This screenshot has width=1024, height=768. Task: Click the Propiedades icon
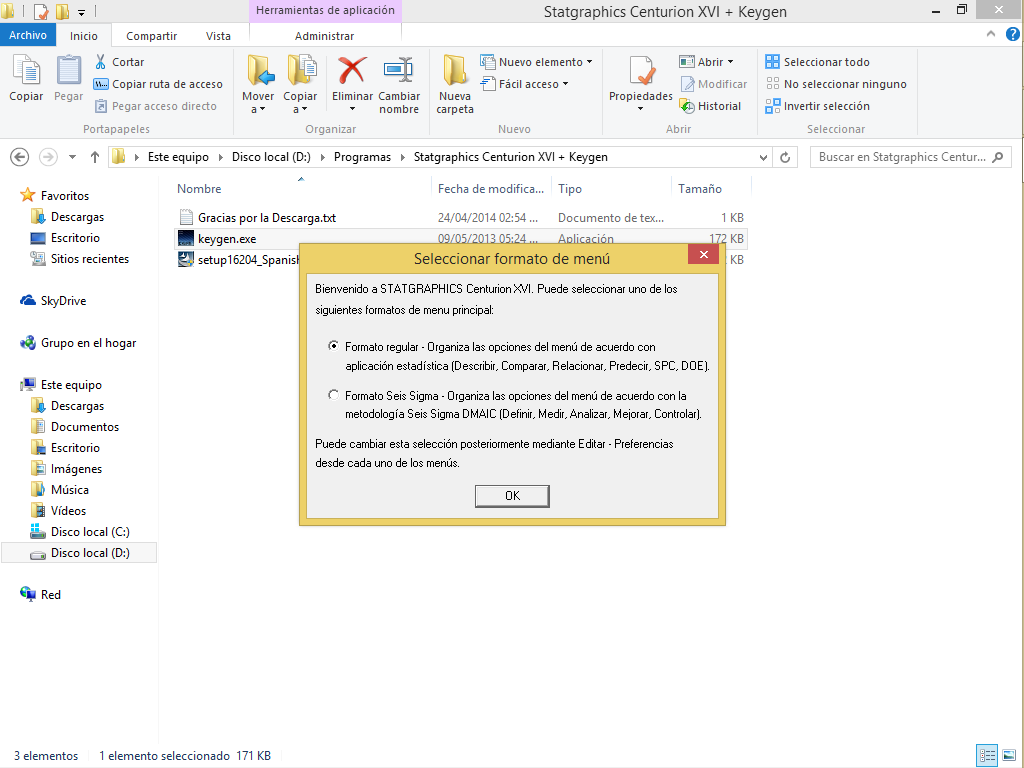click(x=641, y=71)
